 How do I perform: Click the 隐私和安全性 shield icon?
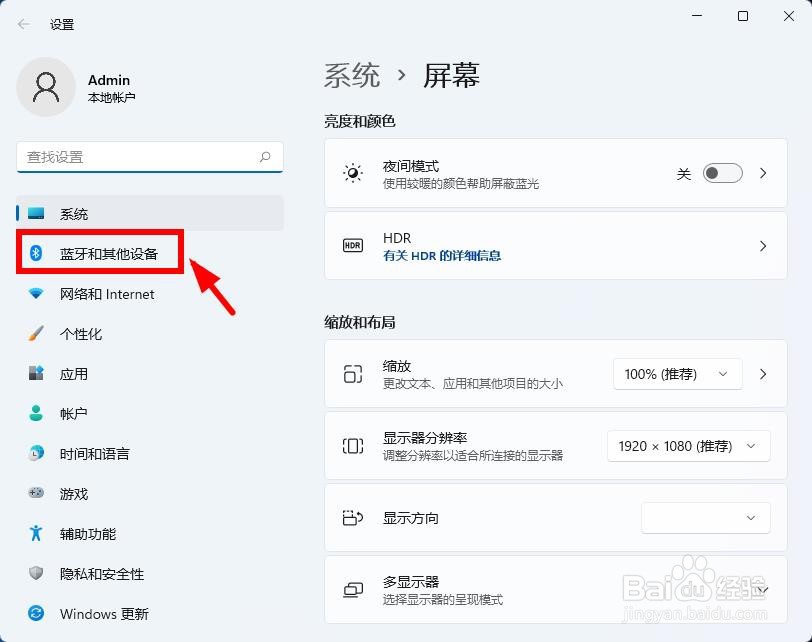point(36,573)
